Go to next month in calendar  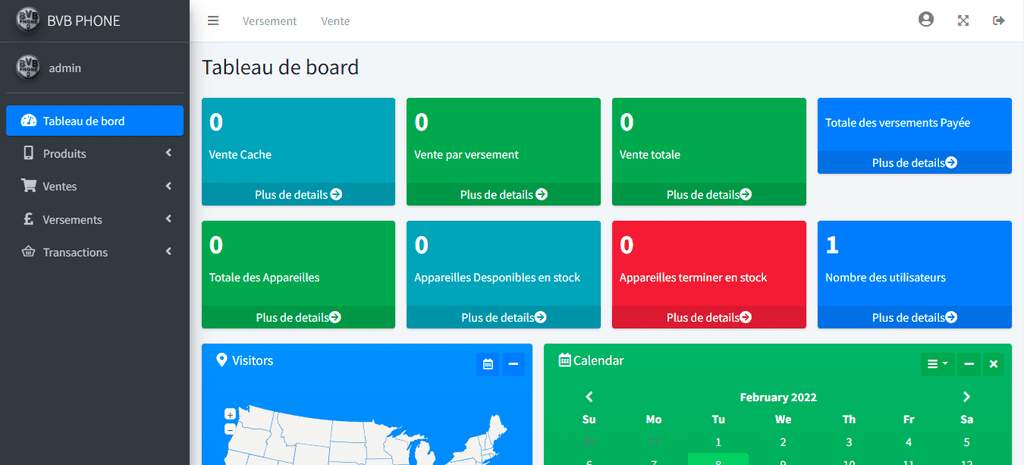pyautogui.click(x=967, y=397)
